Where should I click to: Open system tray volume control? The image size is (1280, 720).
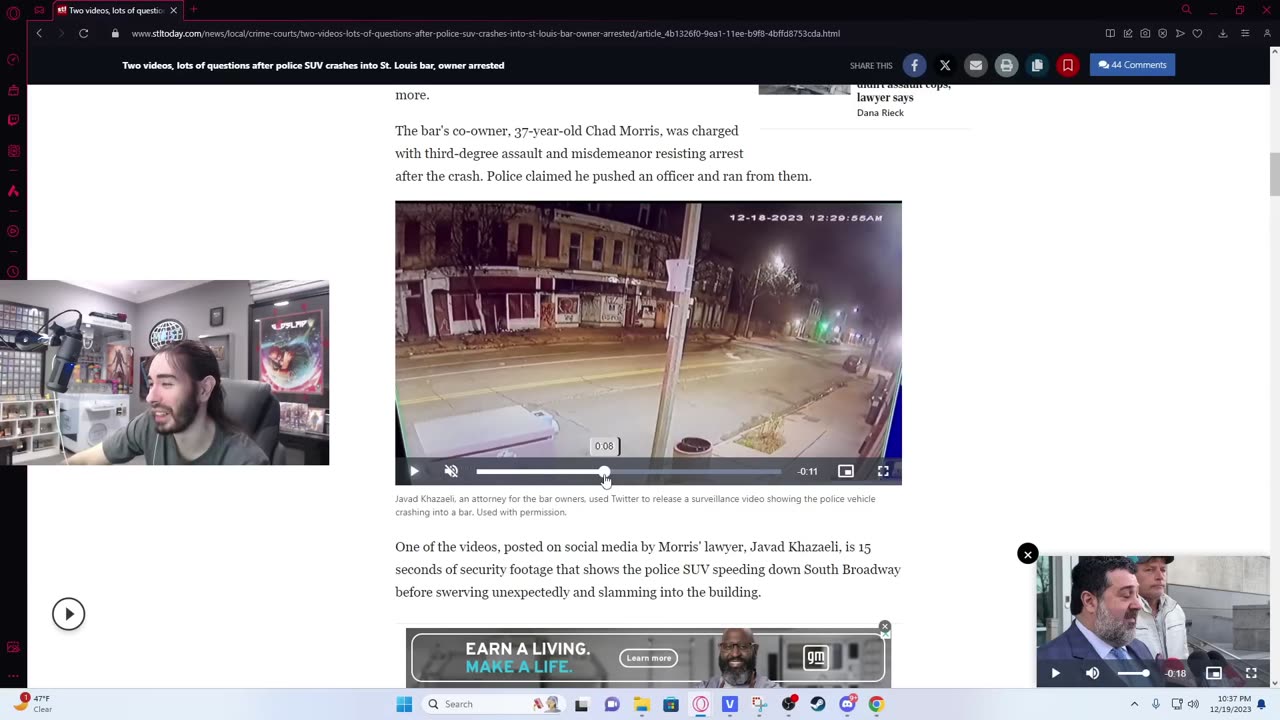(x=1193, y=704)
